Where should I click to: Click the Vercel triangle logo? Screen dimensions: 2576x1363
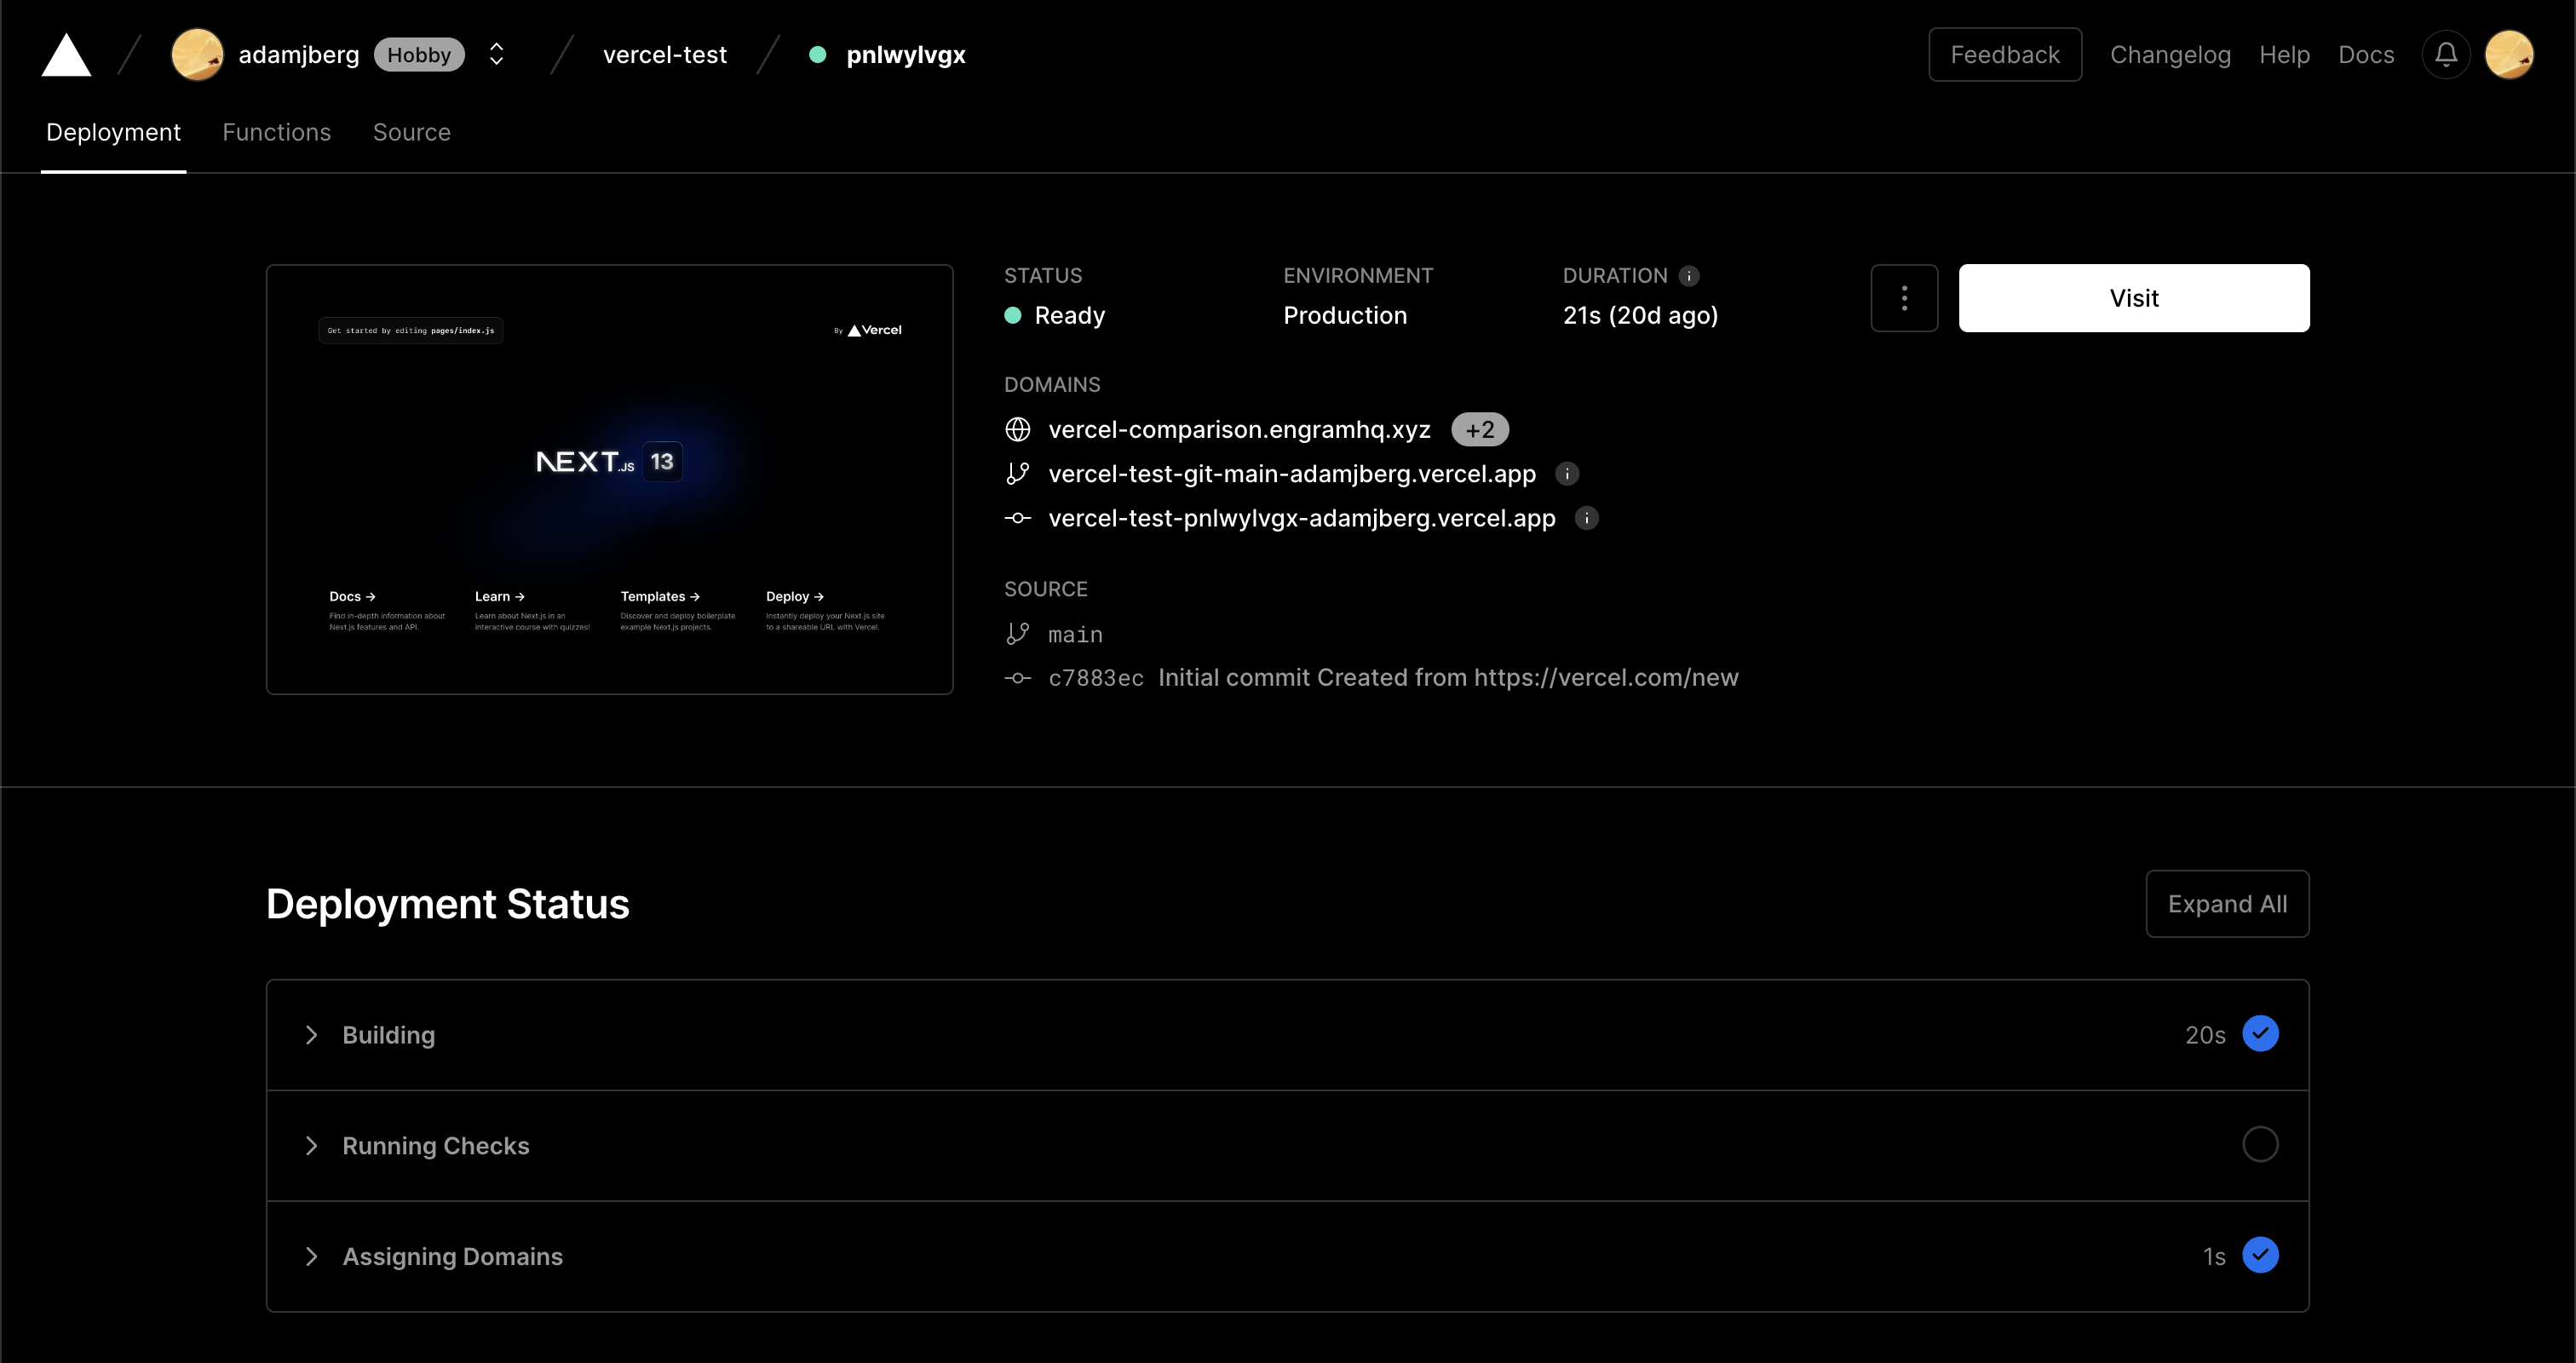(66, 54)
